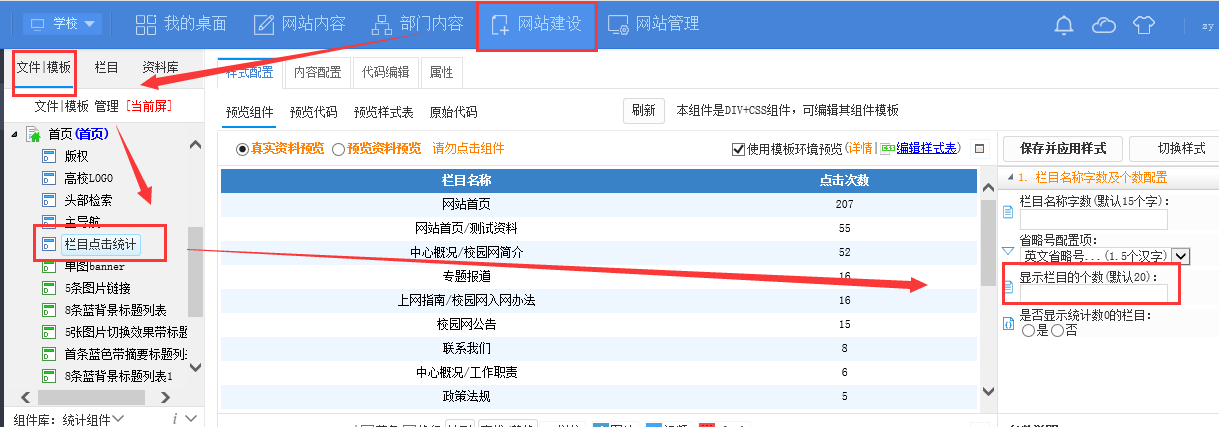Switch to the 内容配置 tab

[x=317, y=72]
